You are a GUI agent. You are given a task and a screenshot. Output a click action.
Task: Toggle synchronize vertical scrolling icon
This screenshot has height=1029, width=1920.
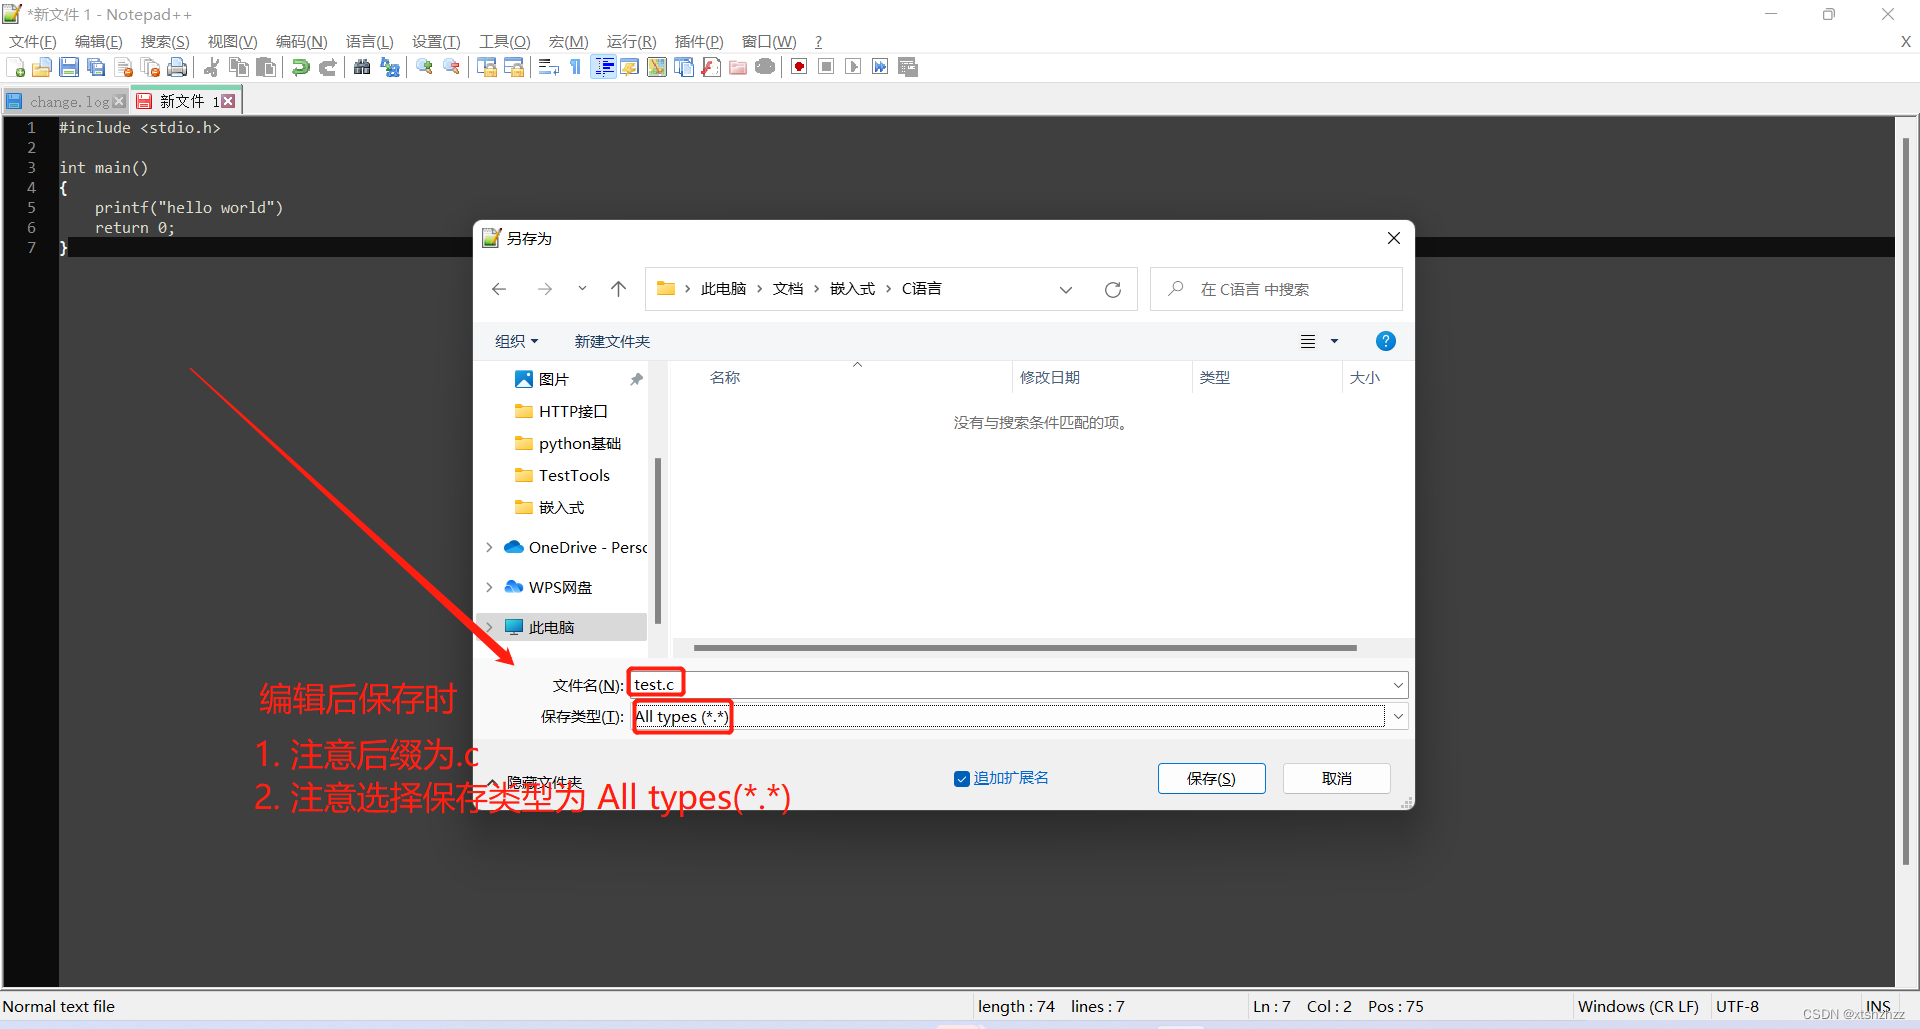pyautogui.click(x=487, y=67)
